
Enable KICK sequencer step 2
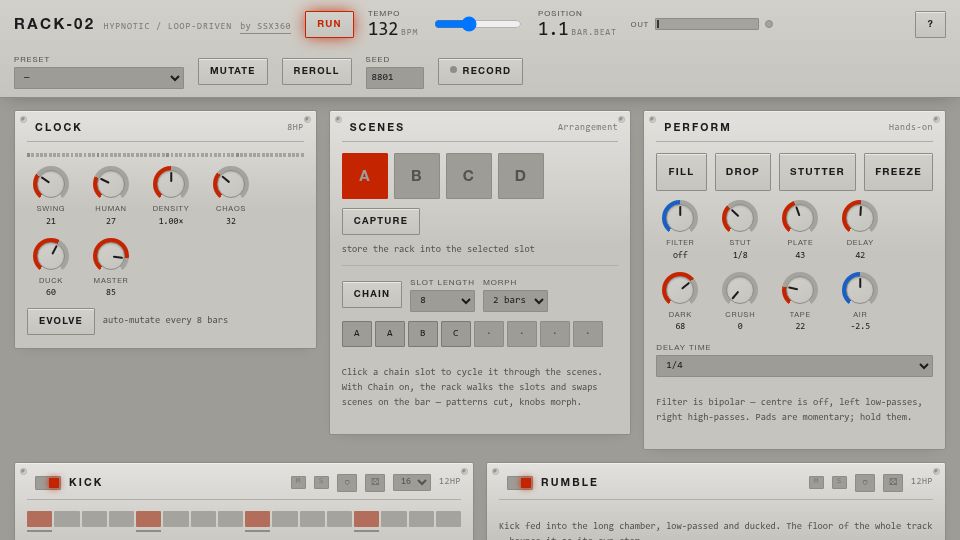coord(67,519)
